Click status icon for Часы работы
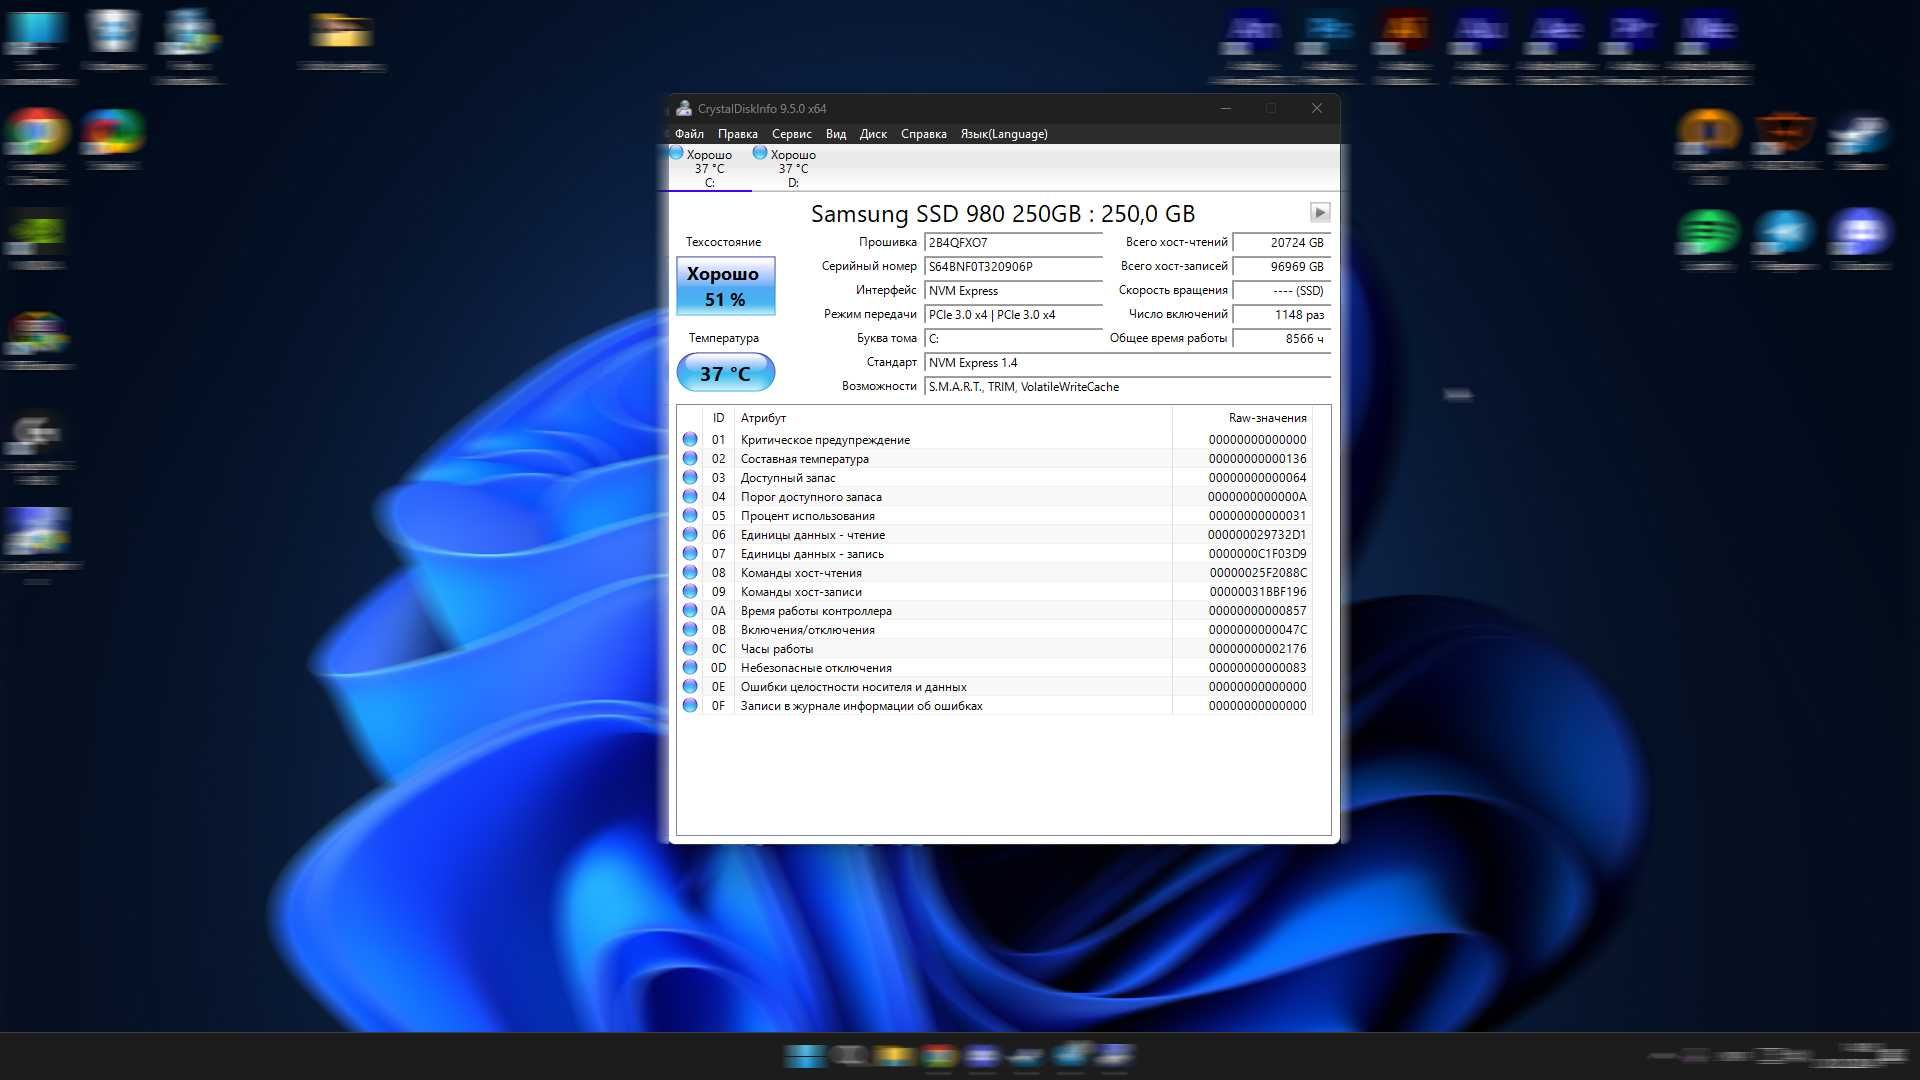 [x=690, y=648]
